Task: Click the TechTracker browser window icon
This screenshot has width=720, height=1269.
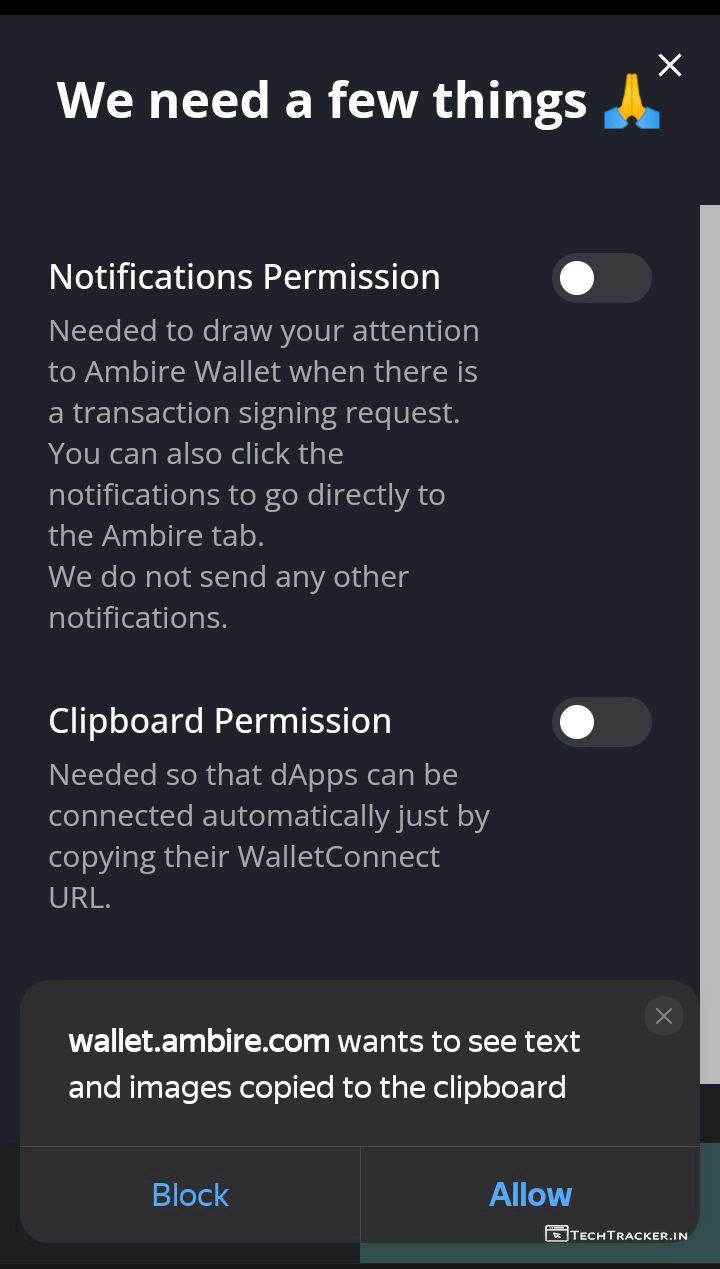Action: (556, 1233)
